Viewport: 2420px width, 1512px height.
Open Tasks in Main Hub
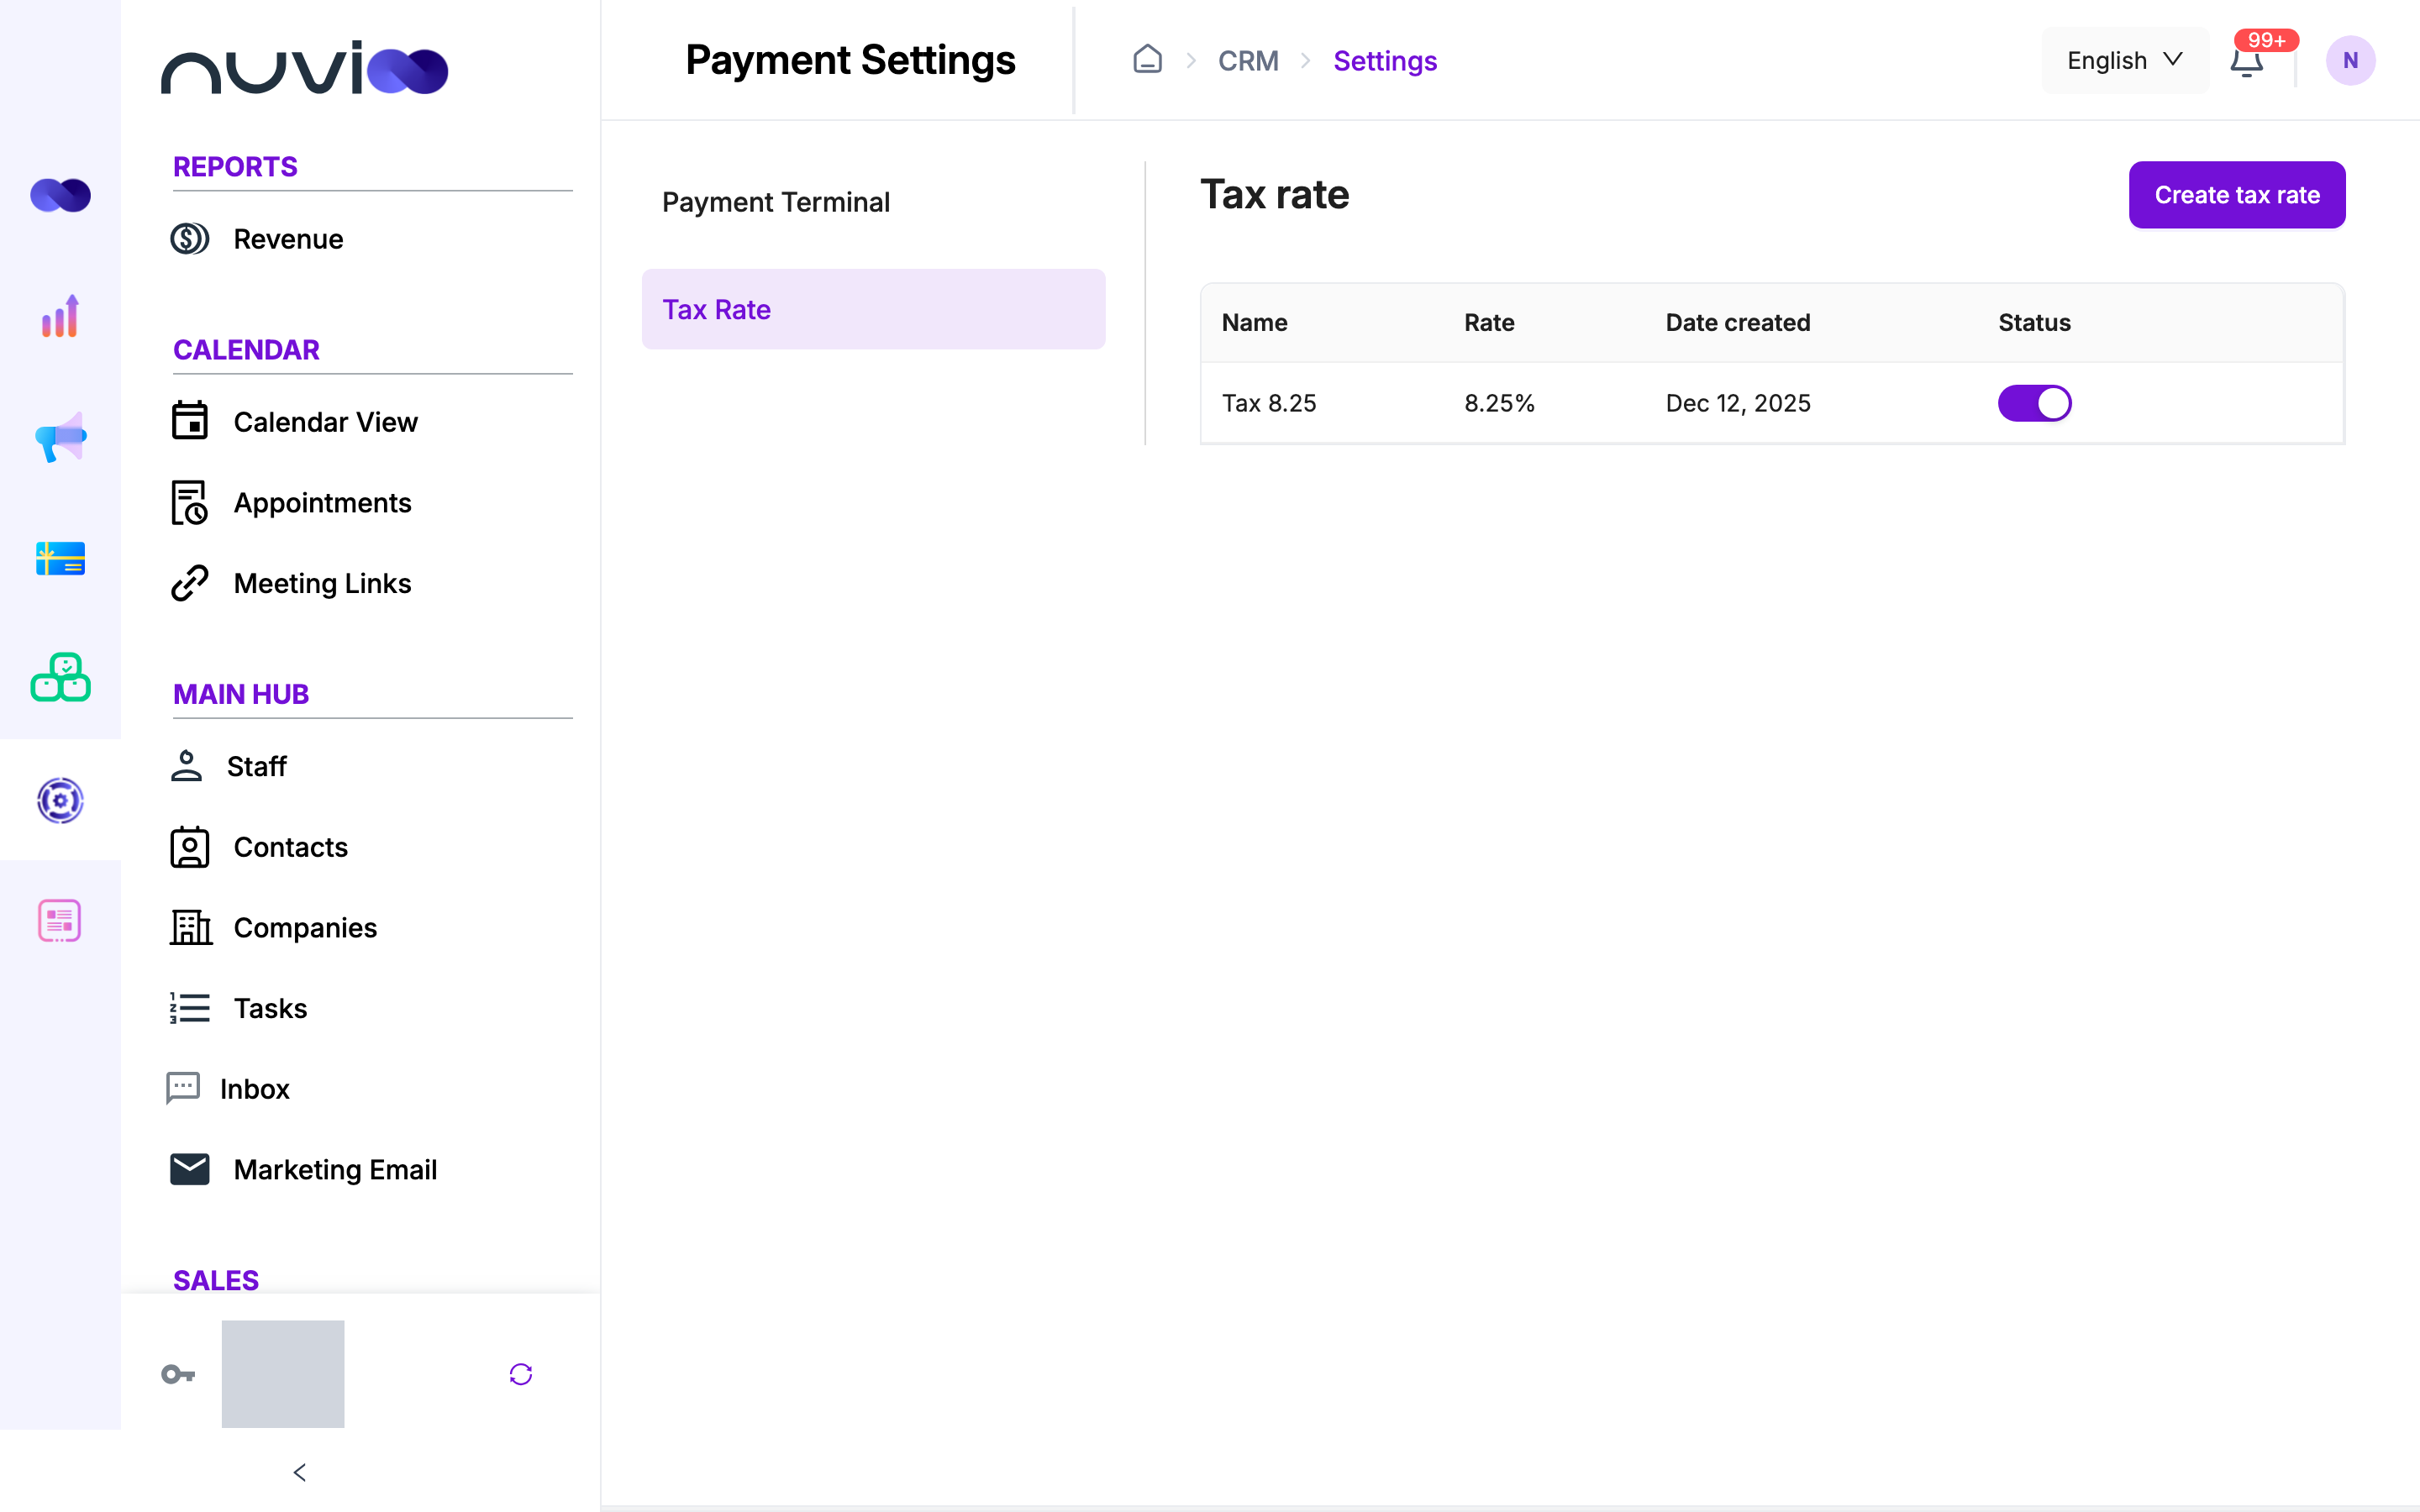tap(270, 1008)
